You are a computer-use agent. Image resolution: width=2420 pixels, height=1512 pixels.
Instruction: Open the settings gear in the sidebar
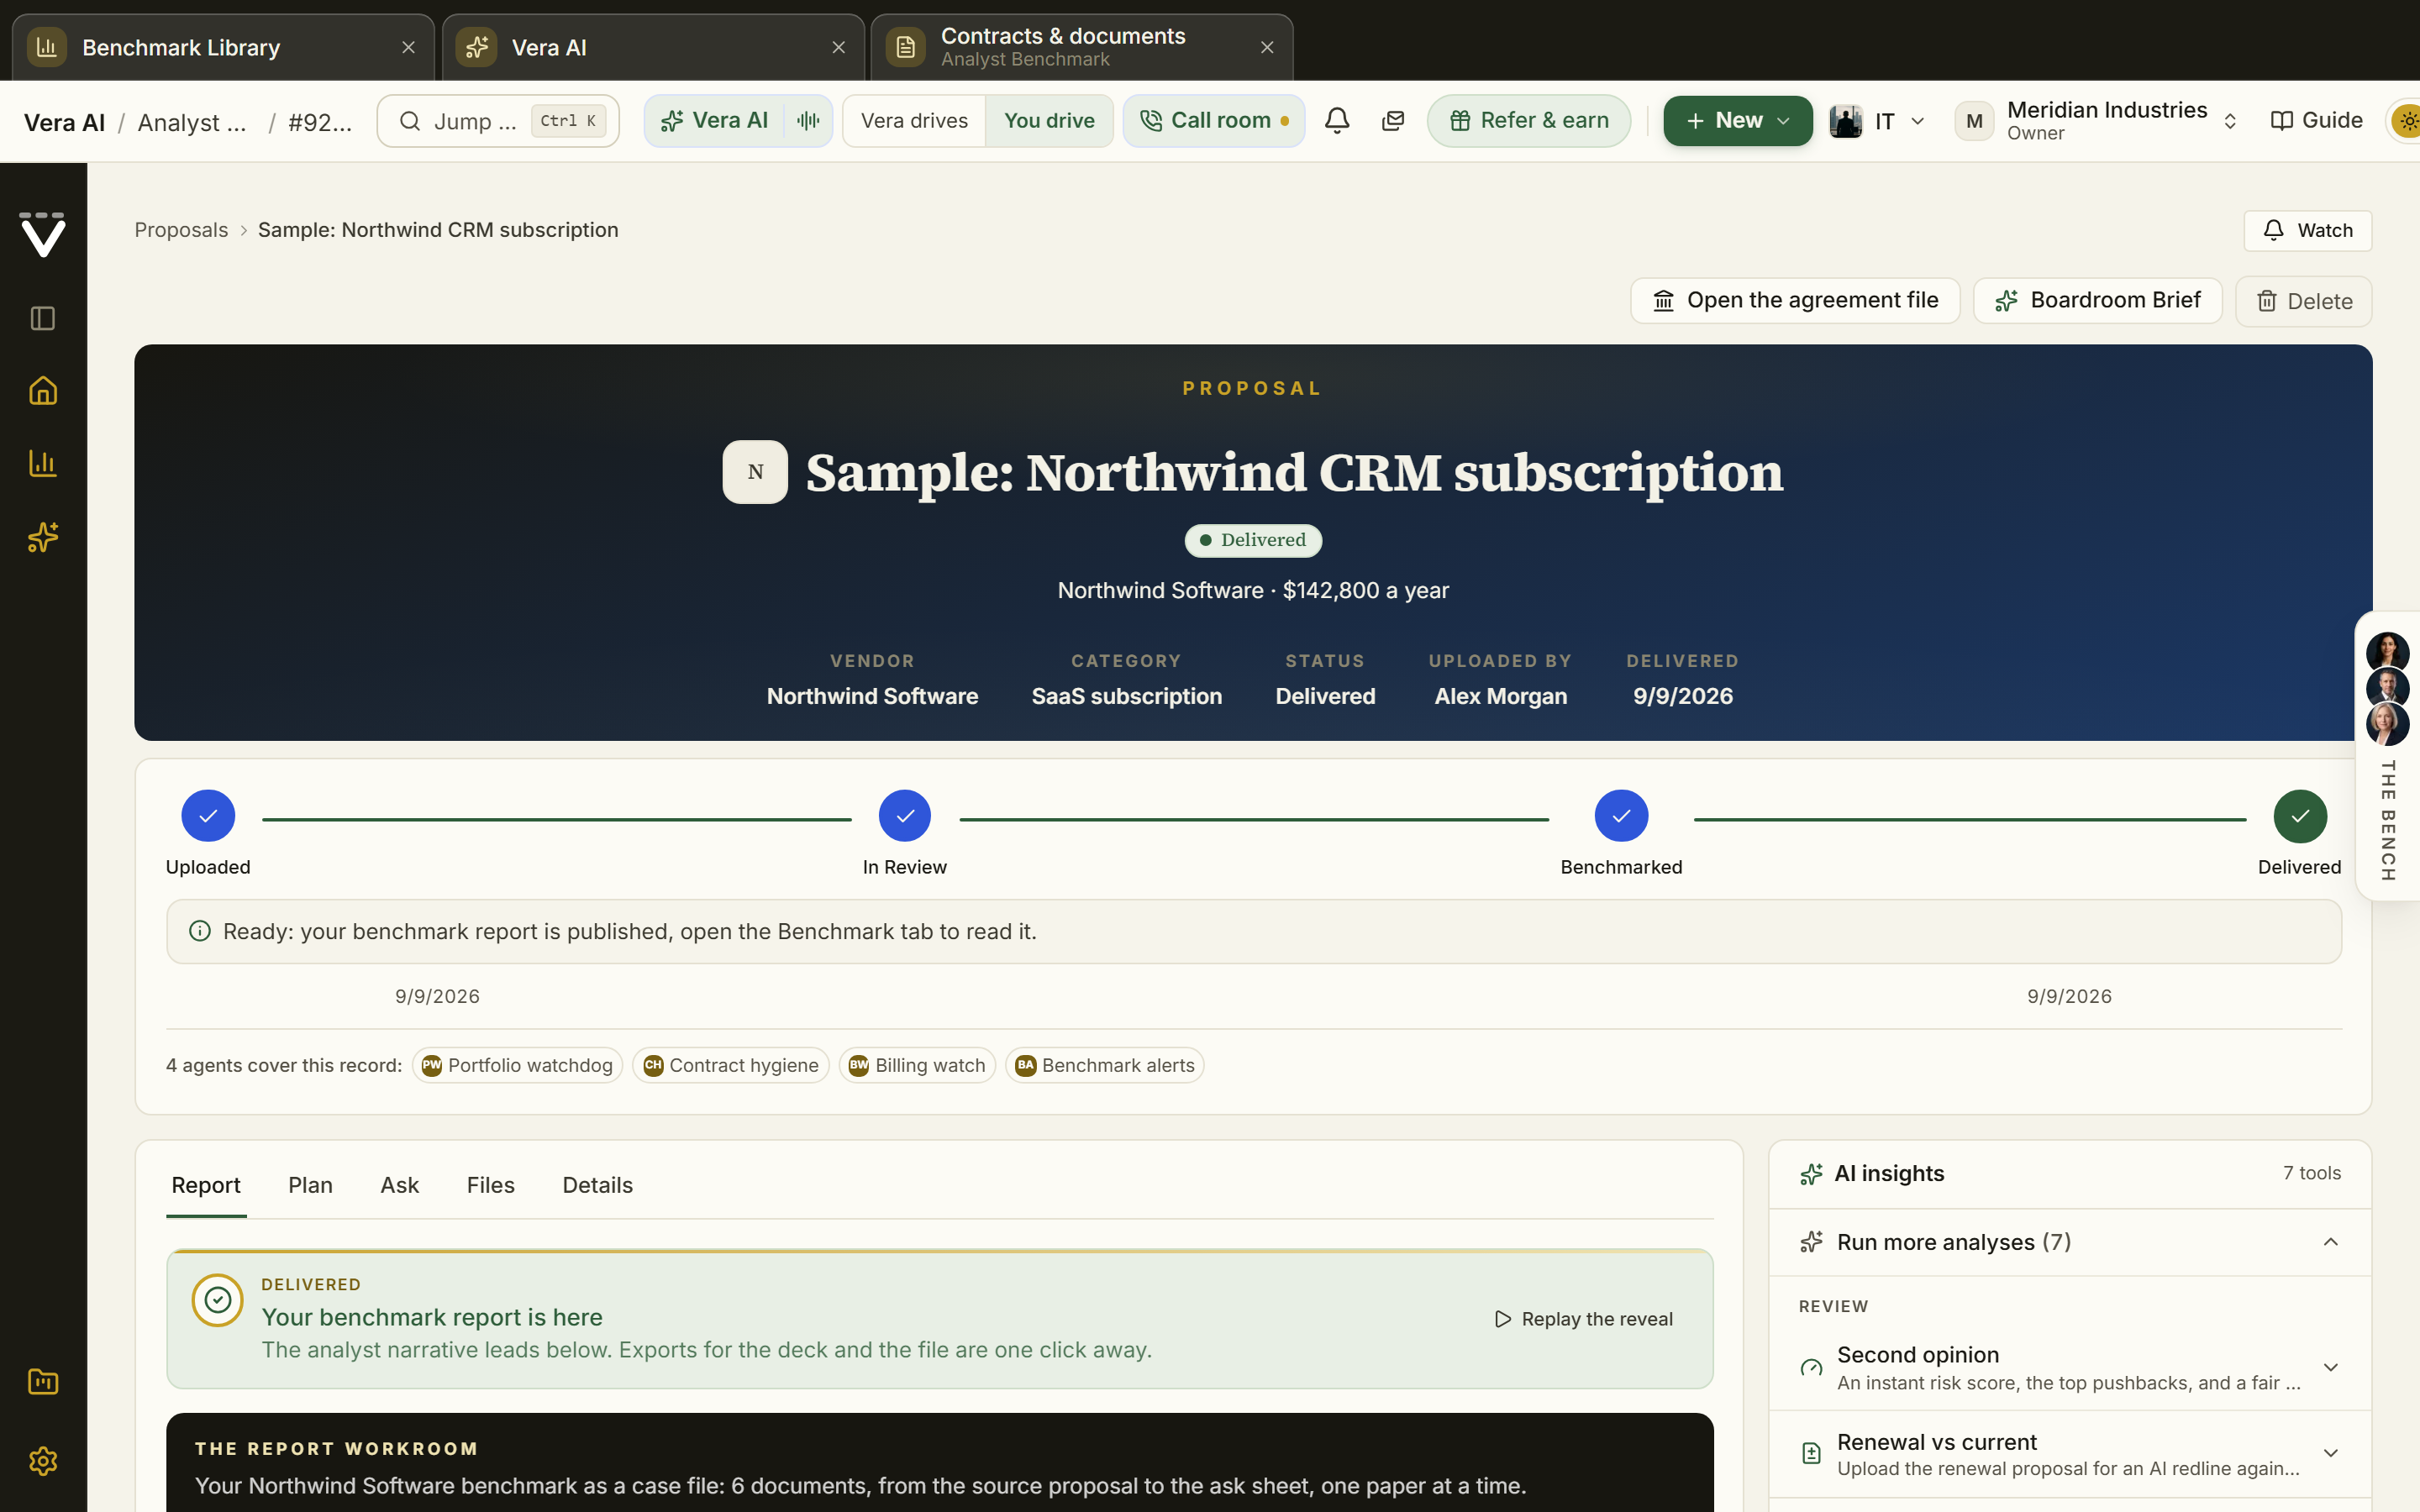point(43,1461)
